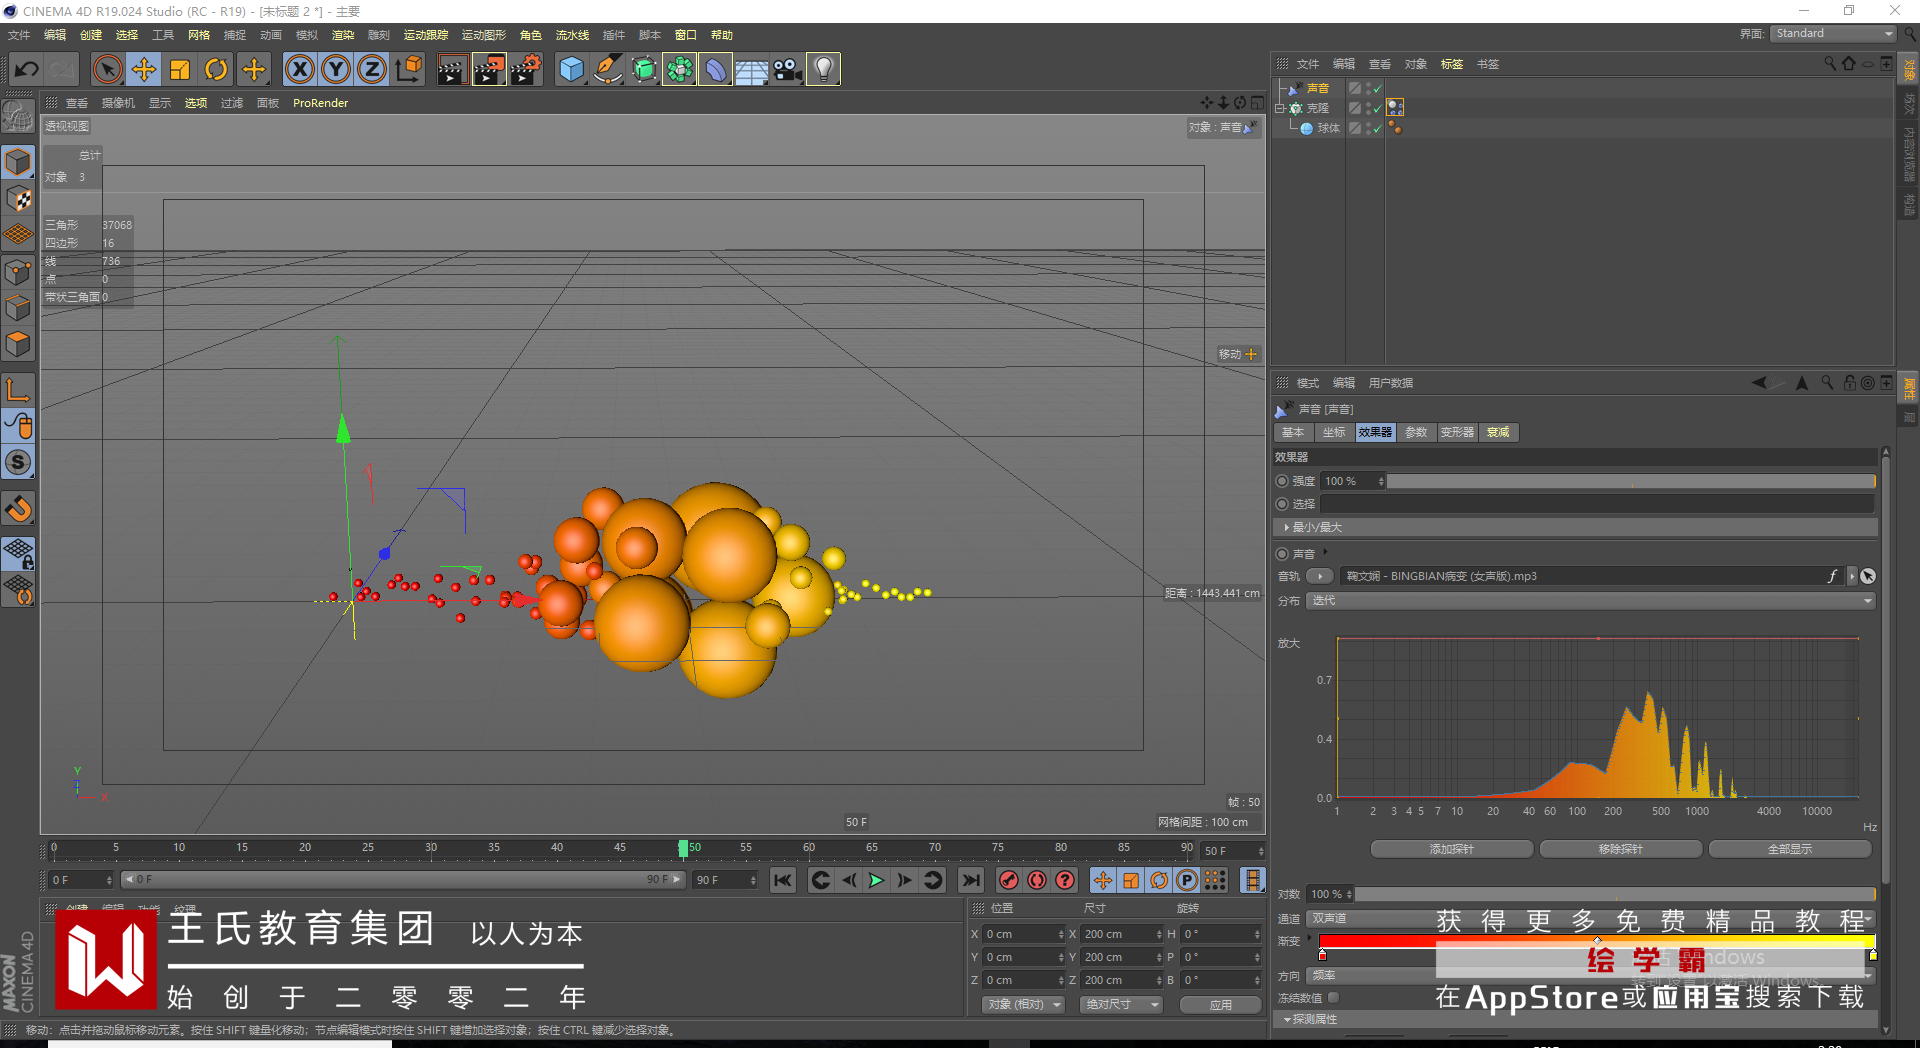
Task: Click the 添加探针 button
Action: click(x=1451, y=849)
